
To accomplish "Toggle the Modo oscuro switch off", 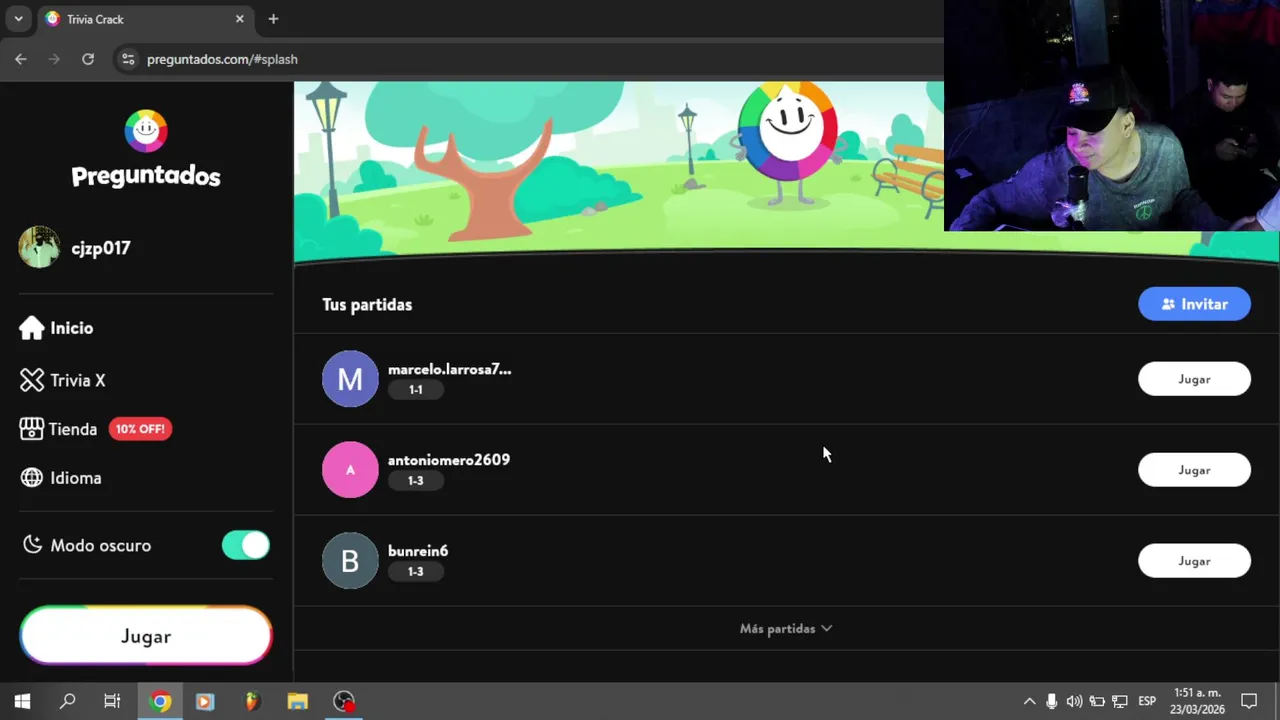I will pyautogui.click(x=246, y=545).
